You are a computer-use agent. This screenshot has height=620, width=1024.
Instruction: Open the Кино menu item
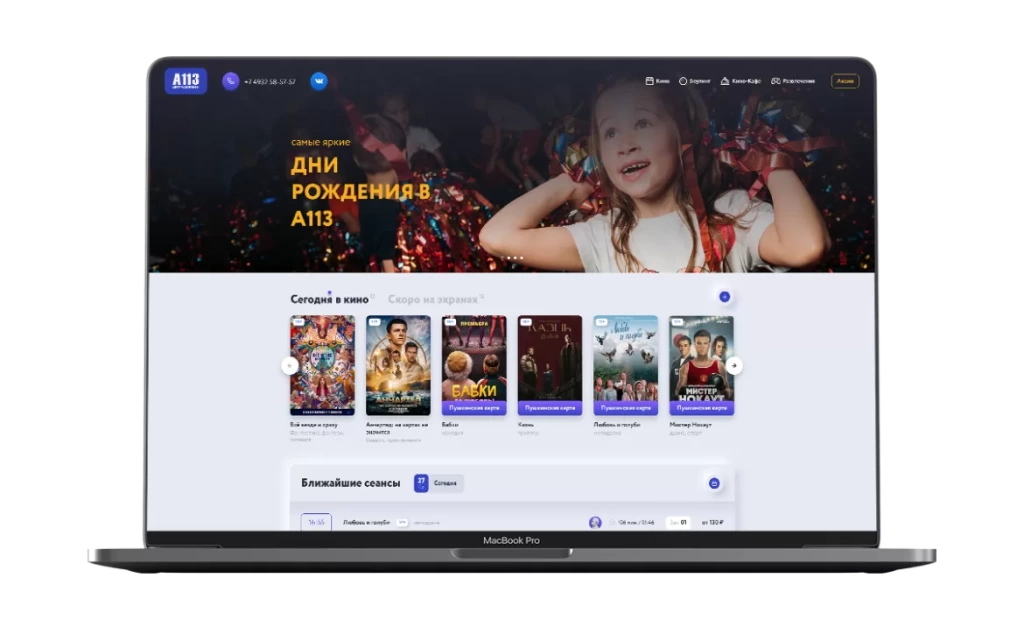(x=658, y=81)
